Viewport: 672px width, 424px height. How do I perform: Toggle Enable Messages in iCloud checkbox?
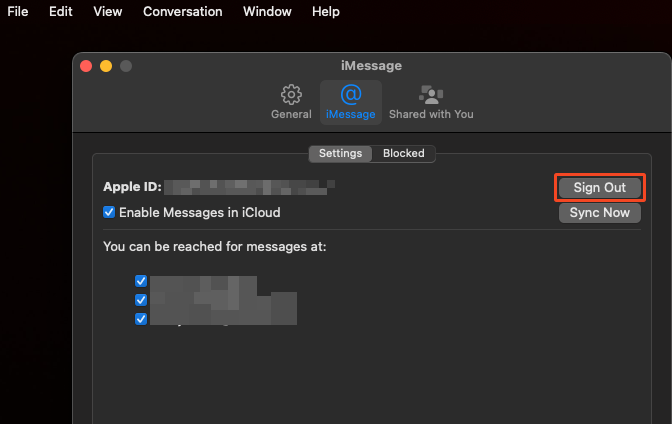[x=109, y=212]
